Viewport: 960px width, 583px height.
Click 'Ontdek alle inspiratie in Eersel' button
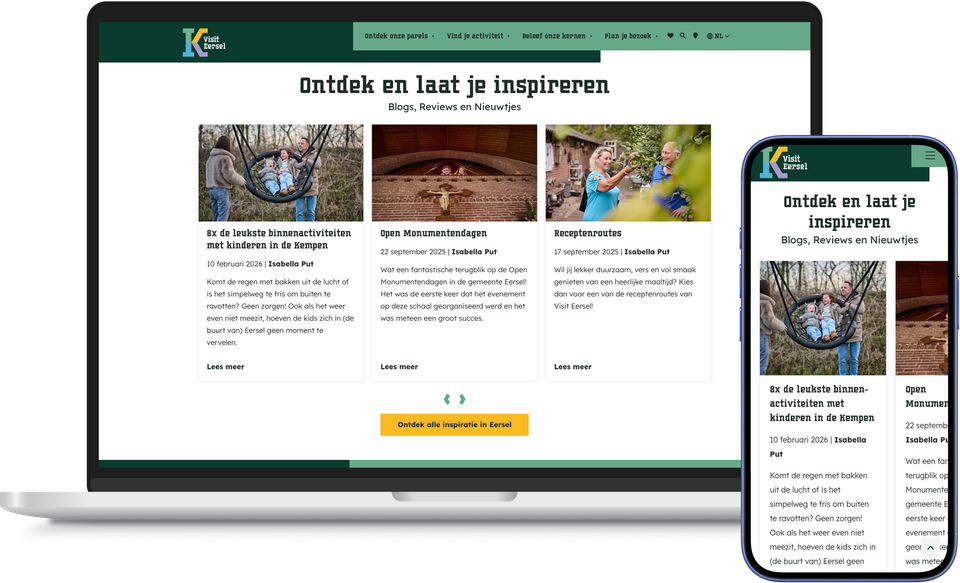pyautogui.click(x=454, y=424)
